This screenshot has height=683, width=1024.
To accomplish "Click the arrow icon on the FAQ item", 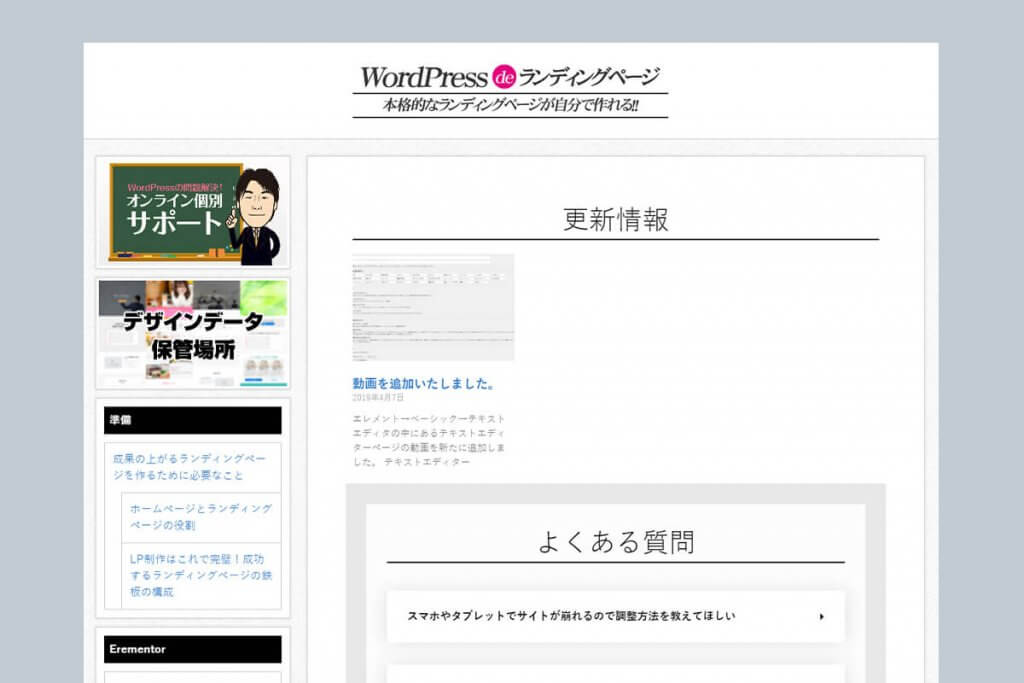I will [x=822, y=617].
